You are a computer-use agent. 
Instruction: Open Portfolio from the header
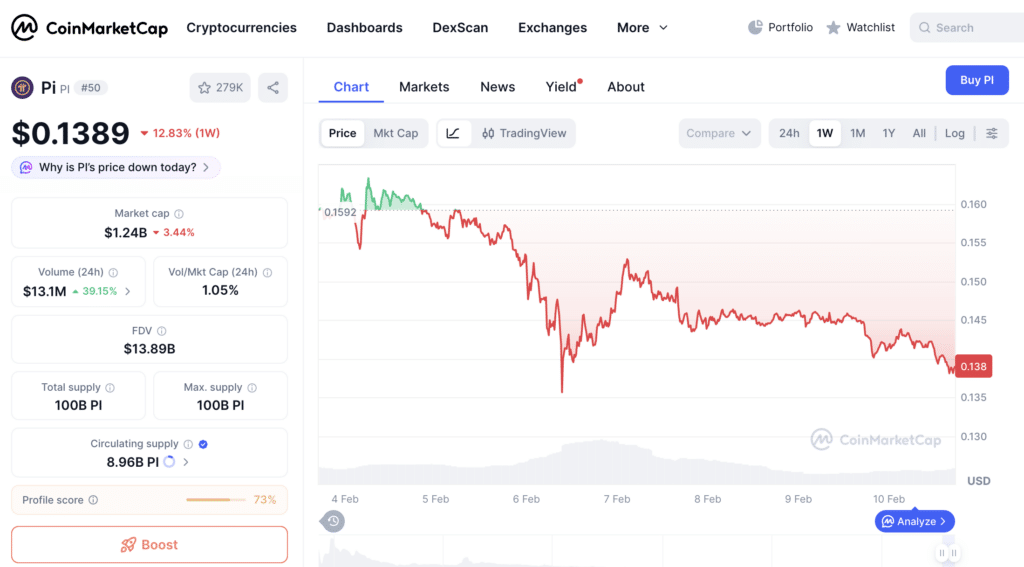tap(780, 27)
